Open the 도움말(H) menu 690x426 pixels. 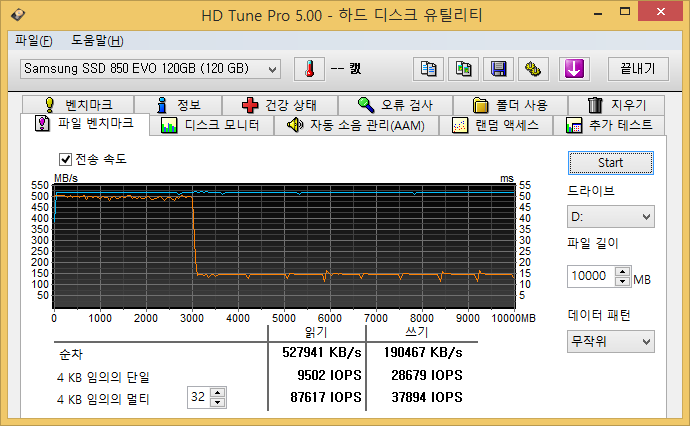[97, 41]
